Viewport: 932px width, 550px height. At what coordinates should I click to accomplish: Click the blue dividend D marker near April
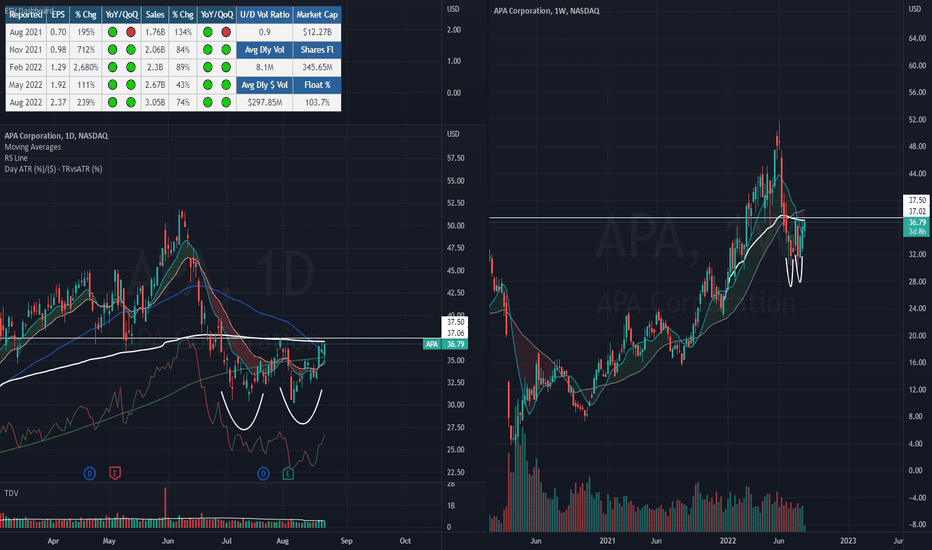point(90,473)
